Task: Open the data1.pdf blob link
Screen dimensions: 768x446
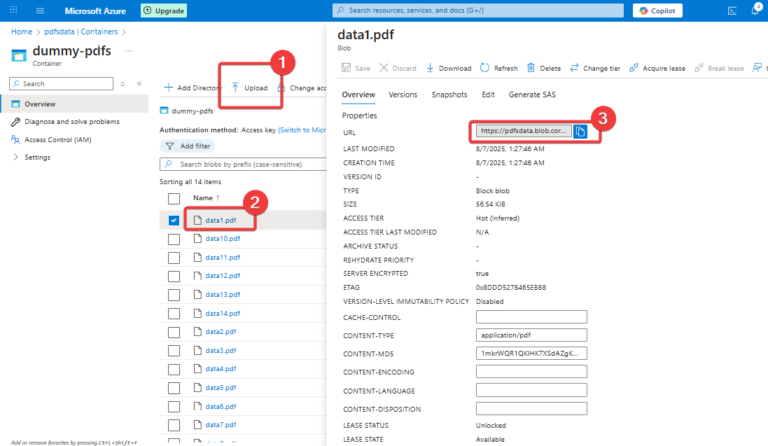Action: [x=220, y=220]
